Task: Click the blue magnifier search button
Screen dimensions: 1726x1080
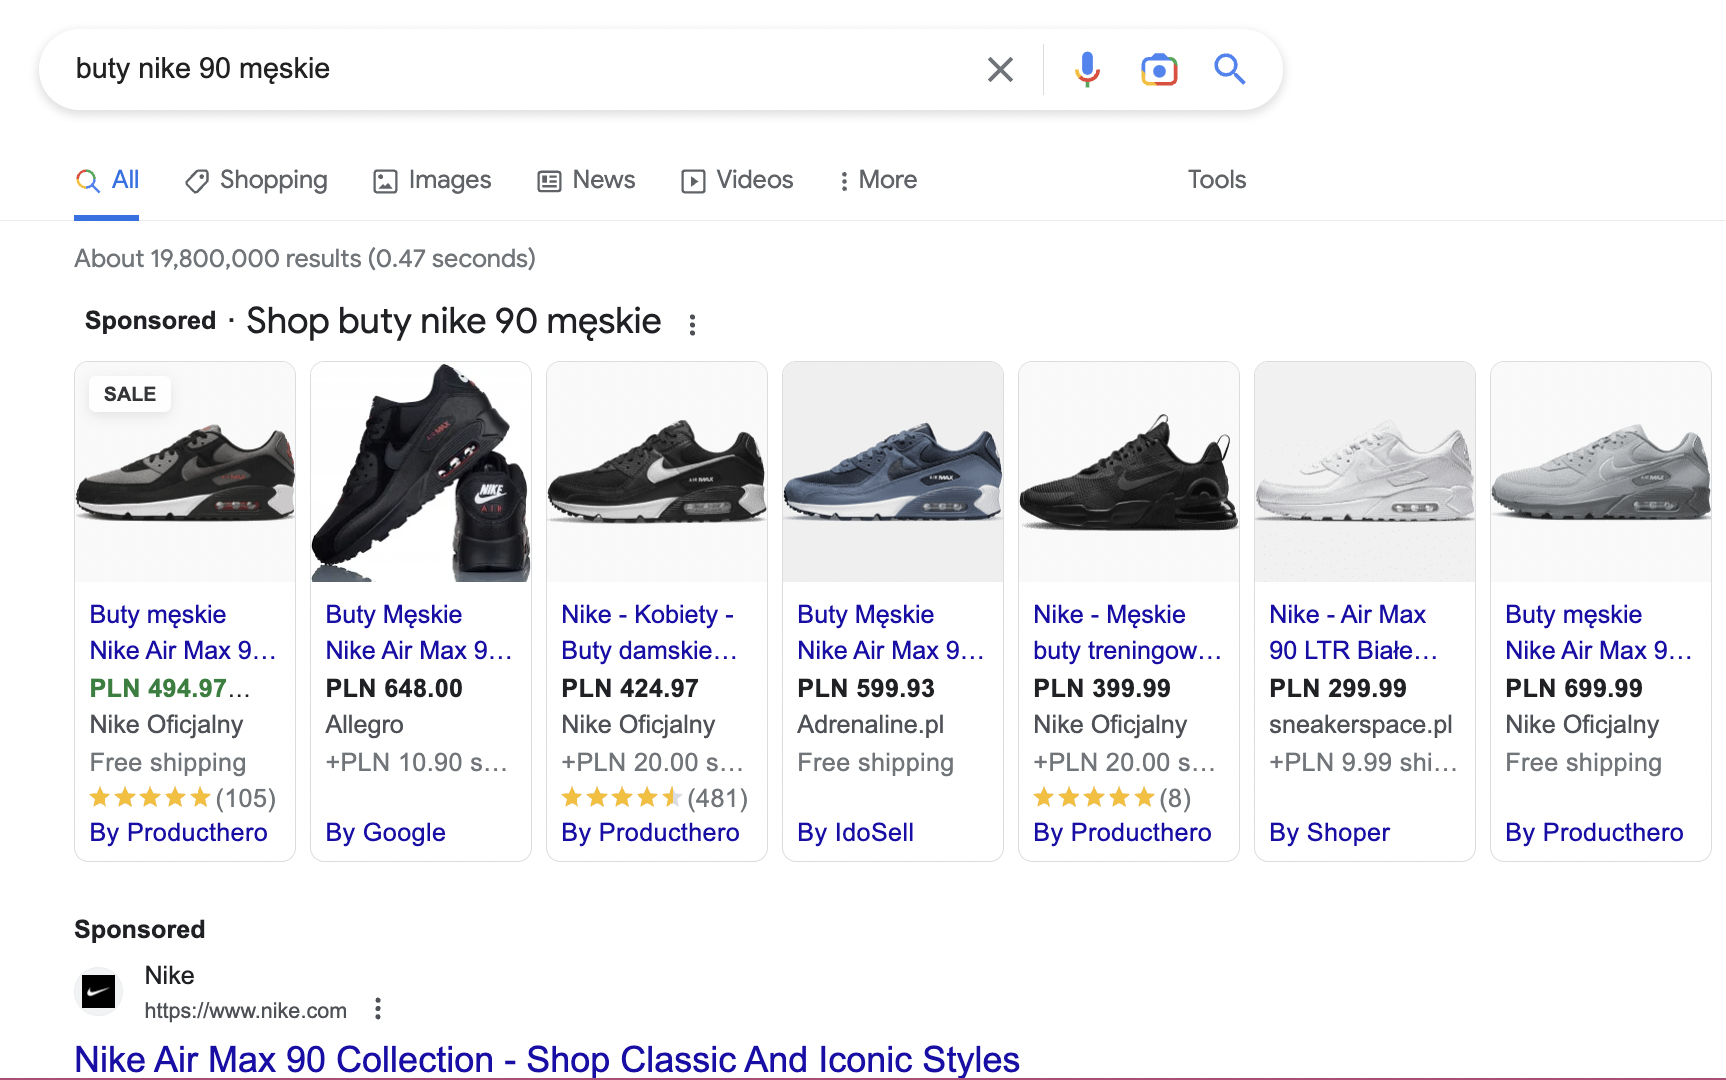Action: click(x=1229, y=69)
